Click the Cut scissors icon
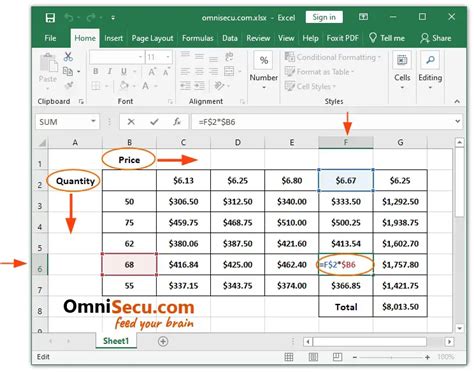This screenshot has height=372, width=474. pyautogui.click(x=68, y=57)
